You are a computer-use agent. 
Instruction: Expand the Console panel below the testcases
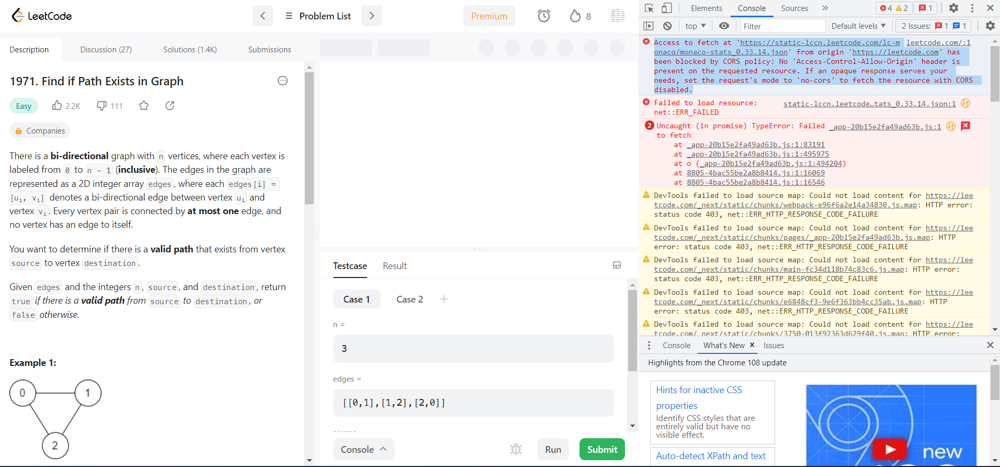click(363, 450)
